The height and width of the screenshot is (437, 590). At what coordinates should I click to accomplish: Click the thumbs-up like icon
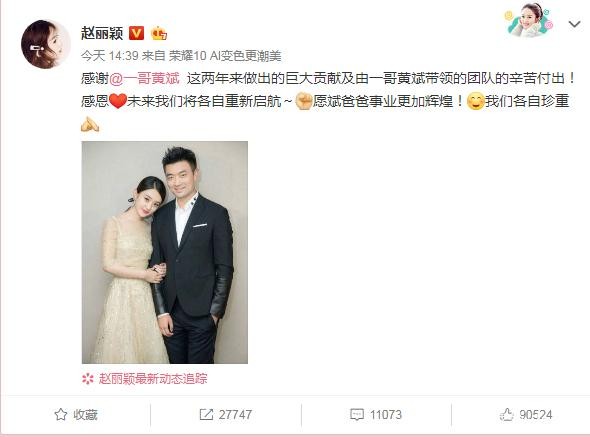tap(506, 415)
